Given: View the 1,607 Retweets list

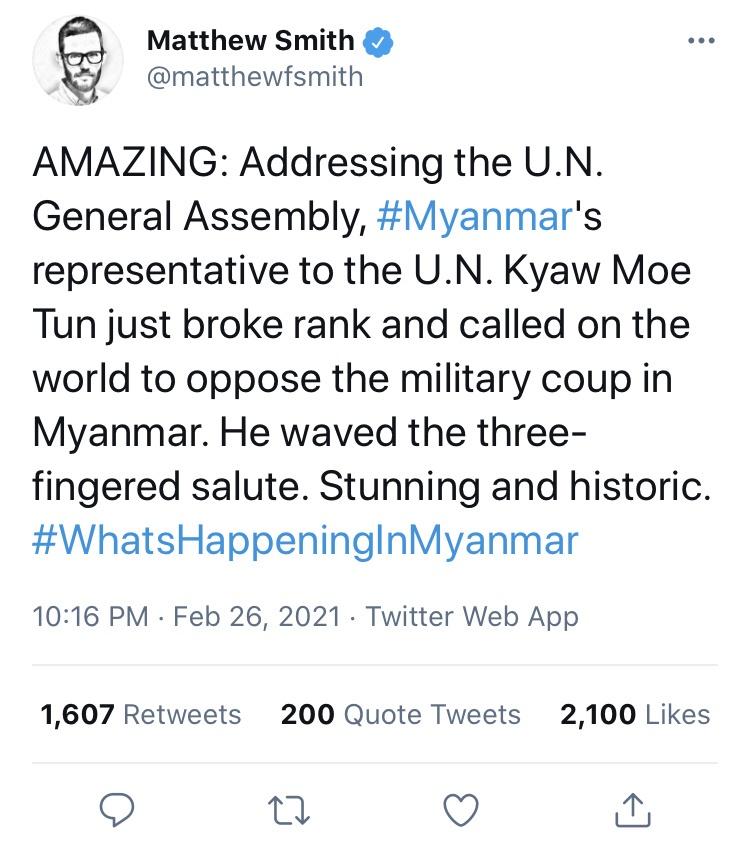Looking at the screenshot, I should 141,714.
